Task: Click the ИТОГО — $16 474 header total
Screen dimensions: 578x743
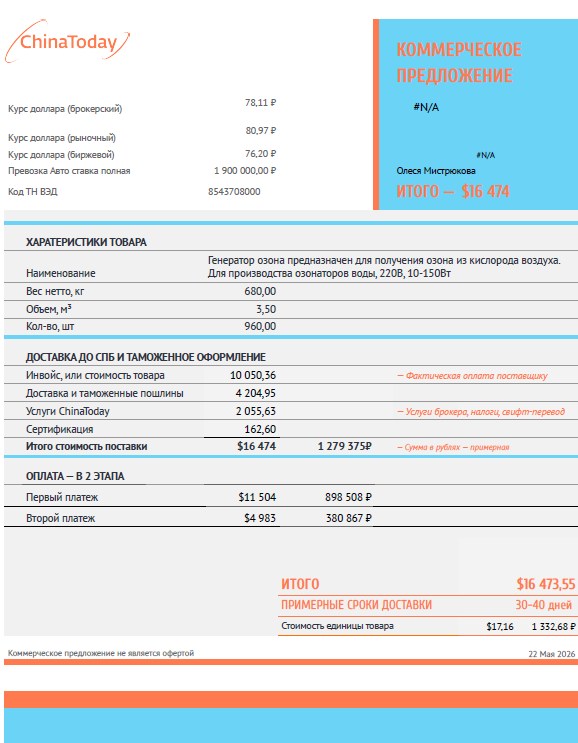Action: point(453,191)
